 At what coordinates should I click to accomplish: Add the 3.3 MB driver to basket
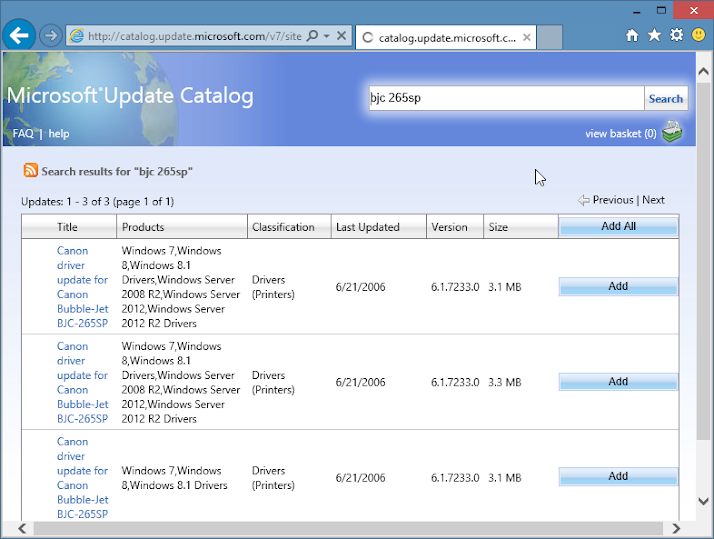coord(618,381)
